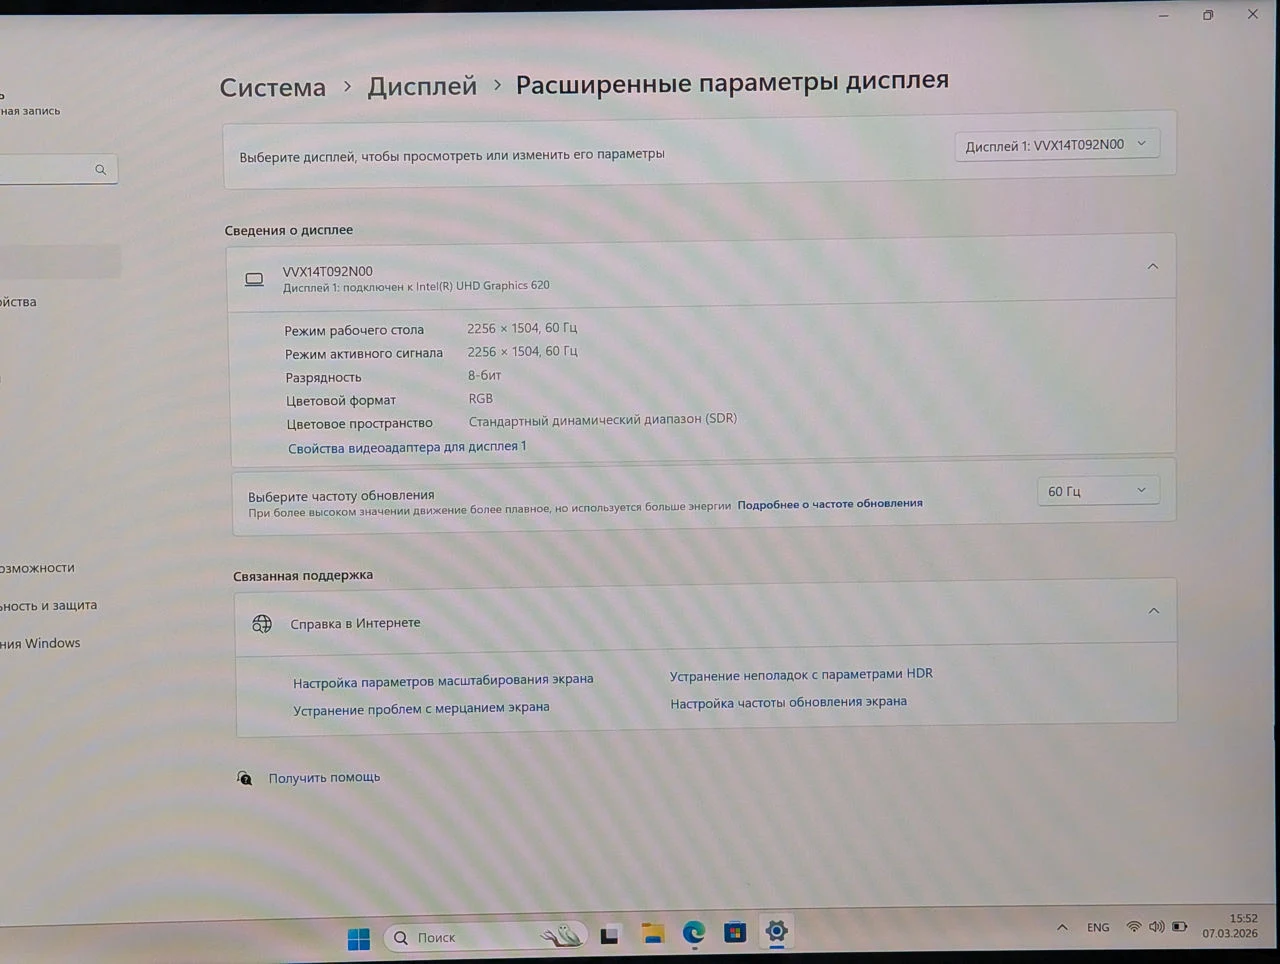Image resolution: width=1280 pixels, height=964 pixels.
Task: Click the 8-бит value of Разрядность
Action: 485,376
